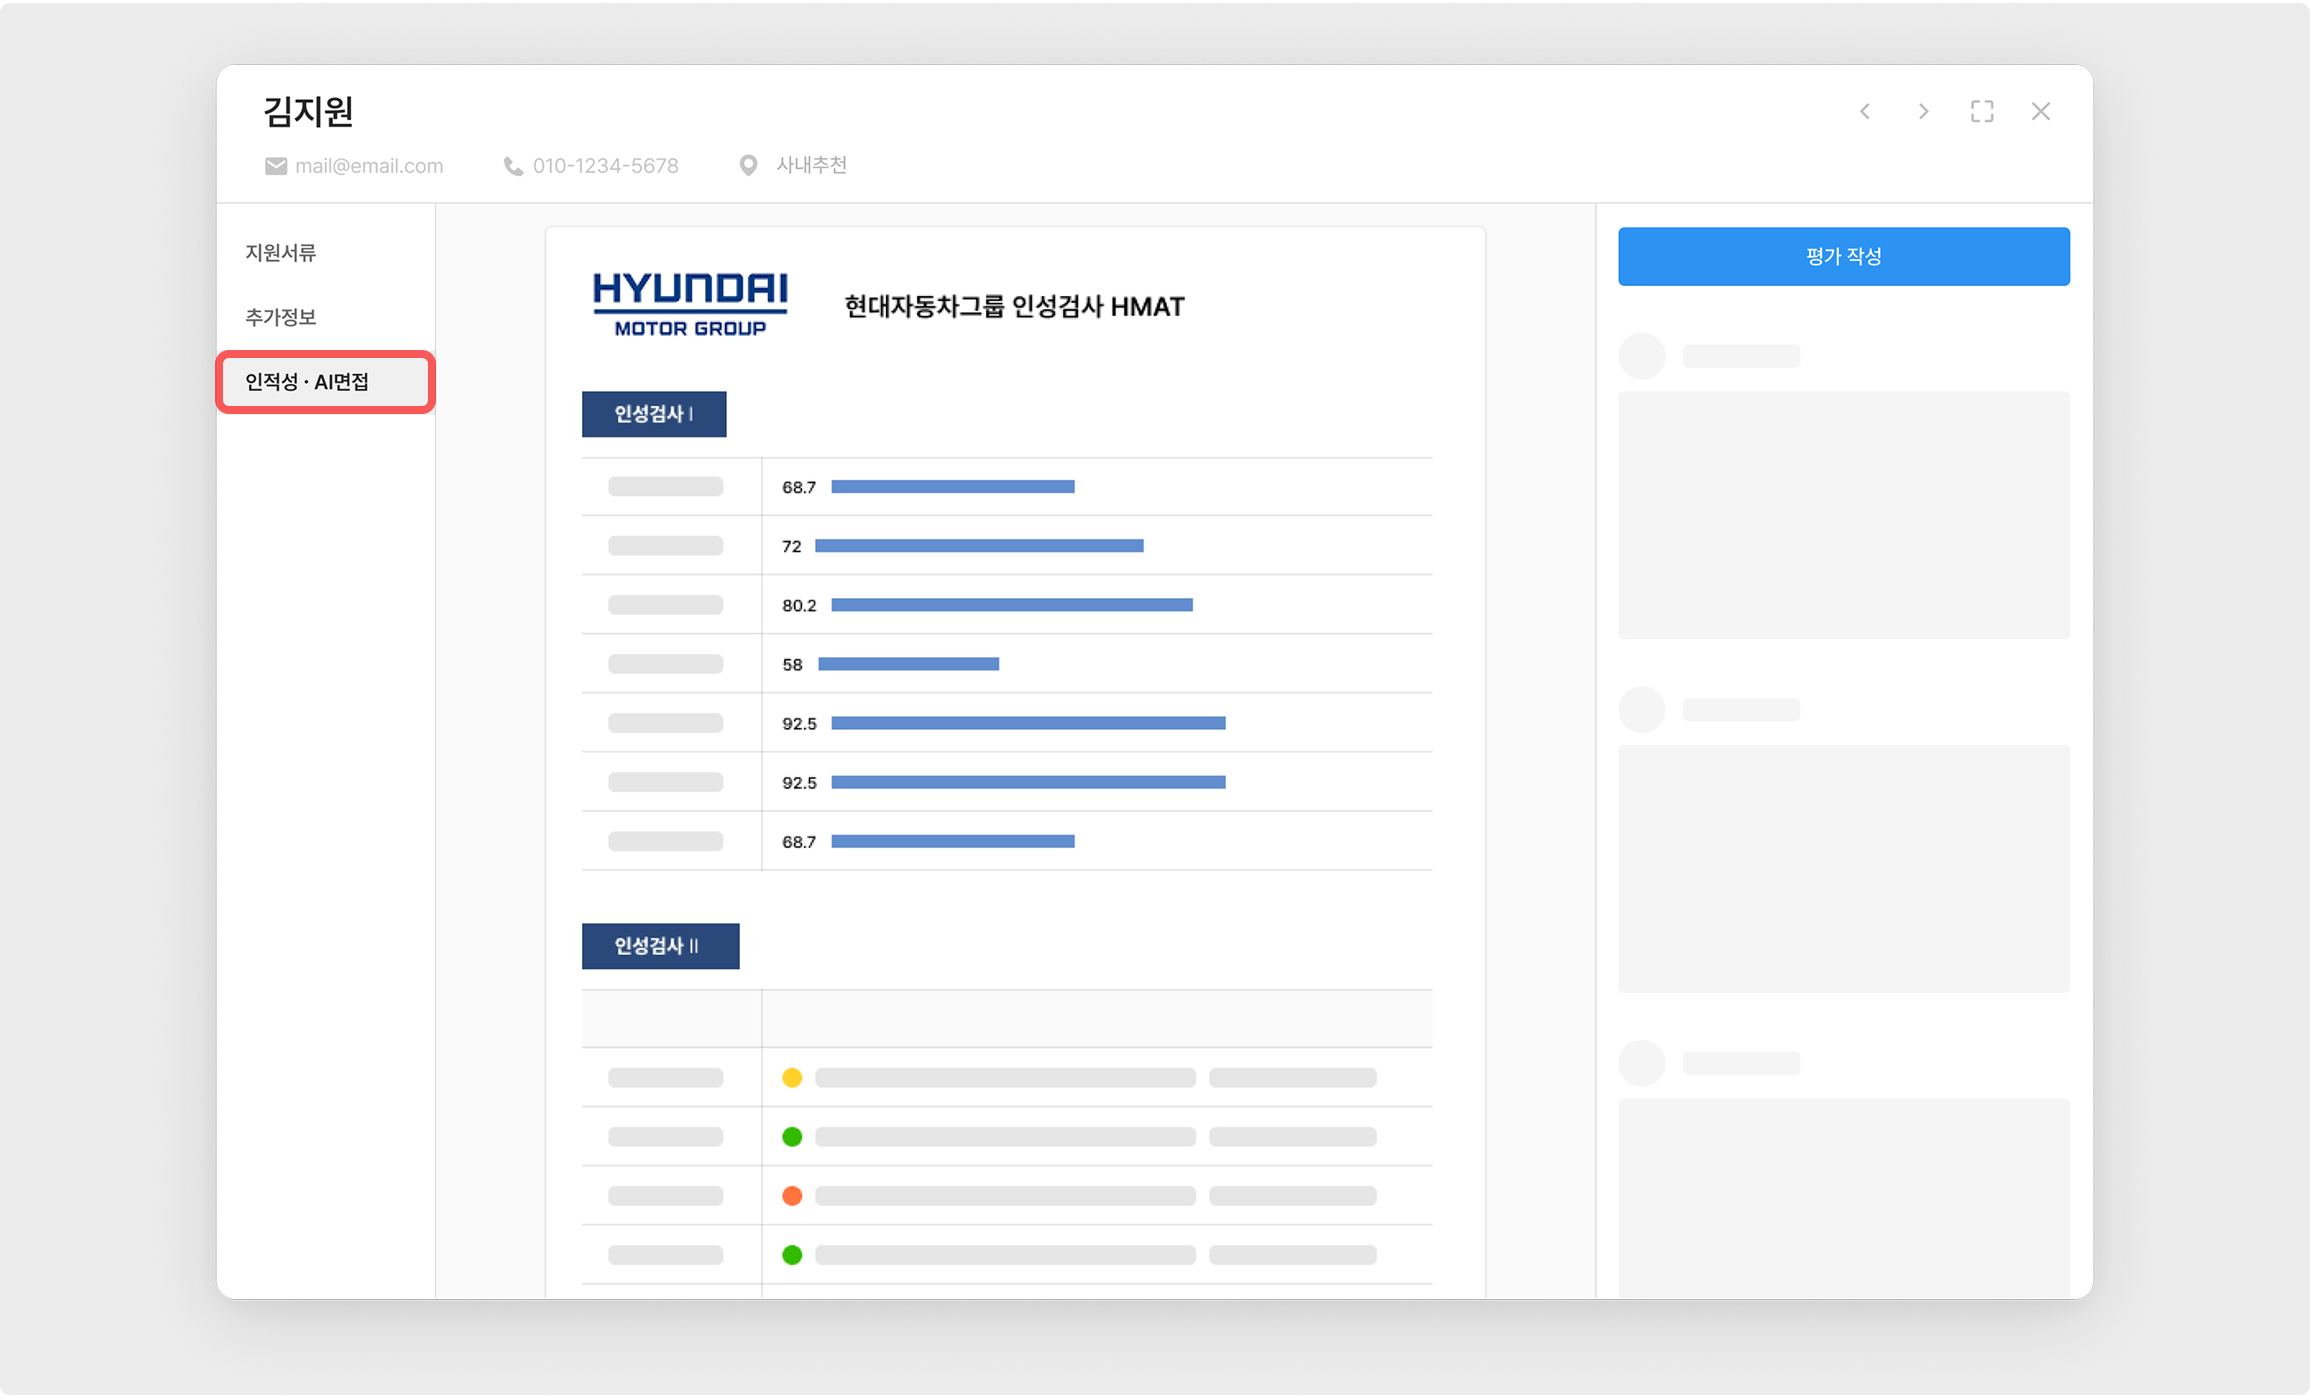Click the email envelope icon
The width and height of the screenshot is (2310, 1399).
click(x=275, y=166)
